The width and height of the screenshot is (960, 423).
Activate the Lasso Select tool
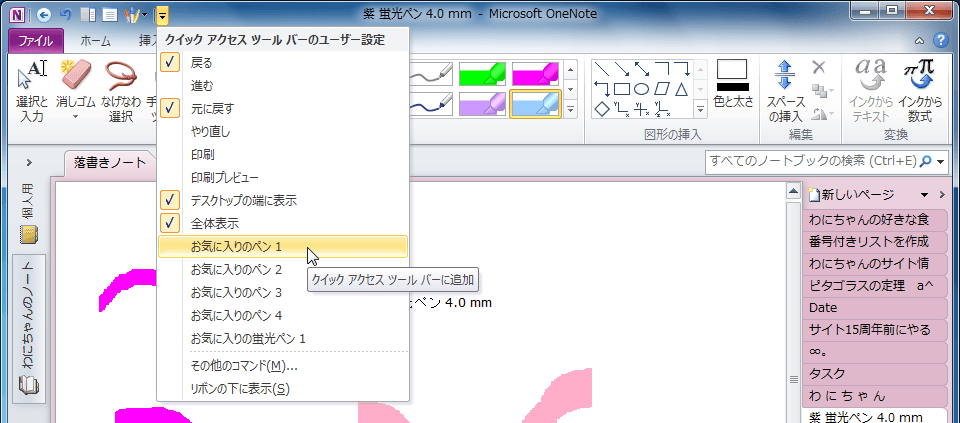pos(121,92)
